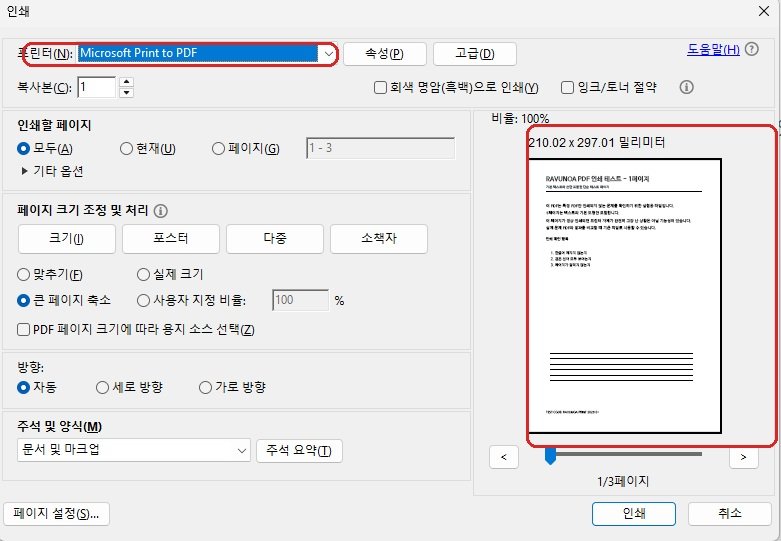
Task: Select the 현재(U) page radio button
Action: point(127,148)
